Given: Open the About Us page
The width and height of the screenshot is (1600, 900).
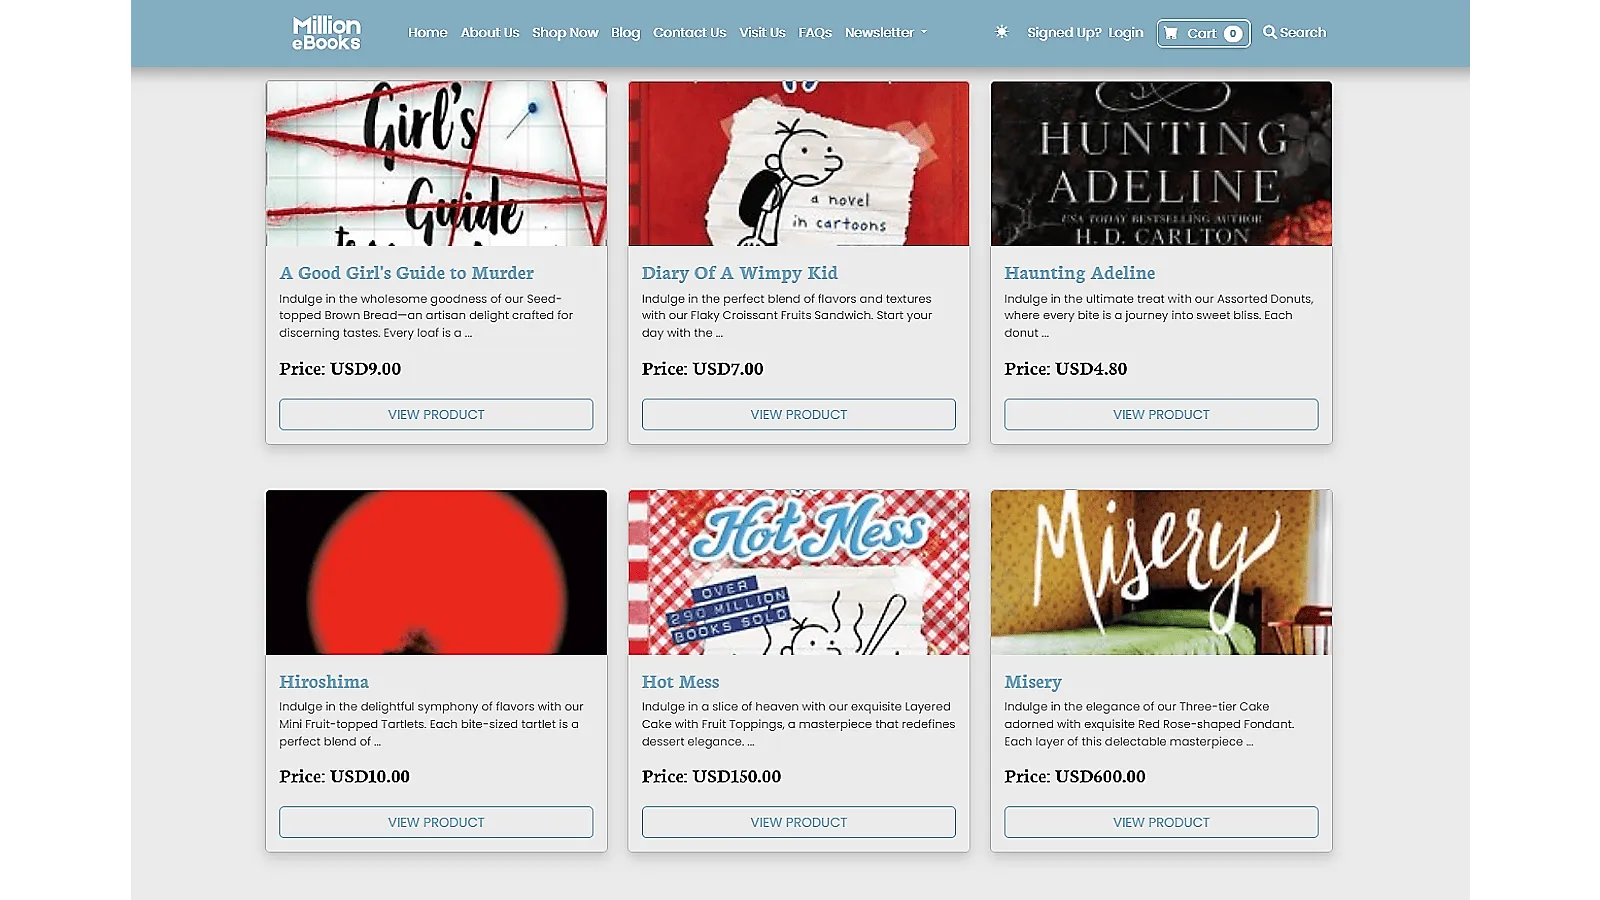Looking at the screenshot, I should pos(490,32).
